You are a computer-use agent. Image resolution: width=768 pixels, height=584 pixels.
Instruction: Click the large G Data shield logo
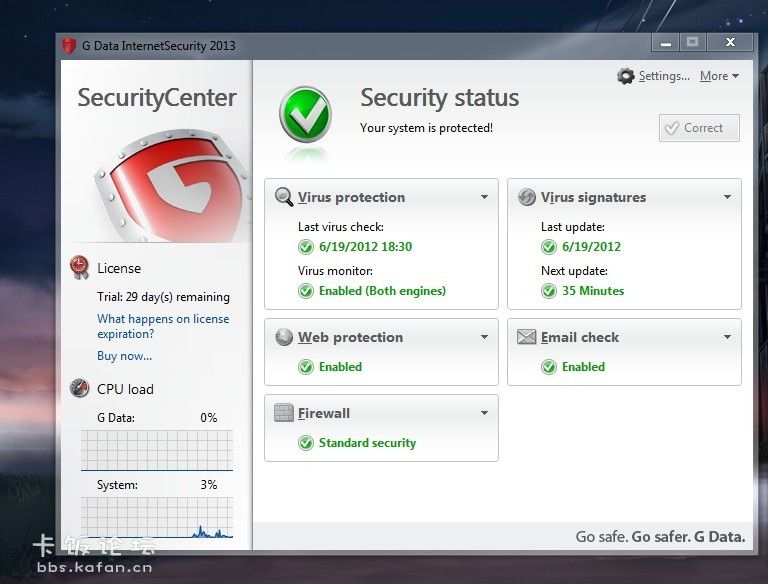tap(171, 185)
